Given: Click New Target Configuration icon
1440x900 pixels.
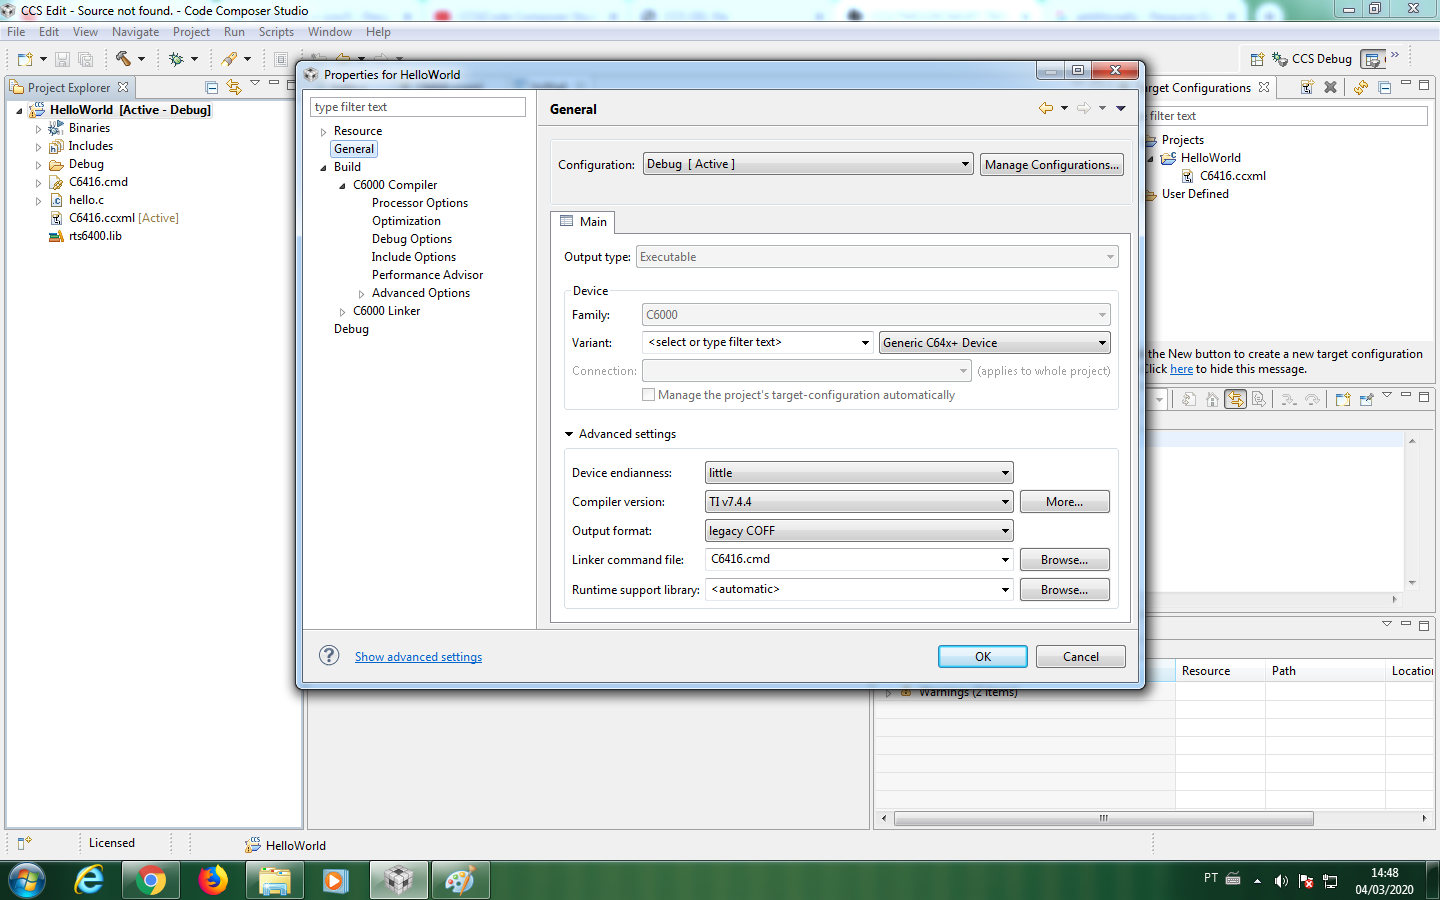Looking at the screenshot, I should pyautogui.click(x=1307, y=87).
